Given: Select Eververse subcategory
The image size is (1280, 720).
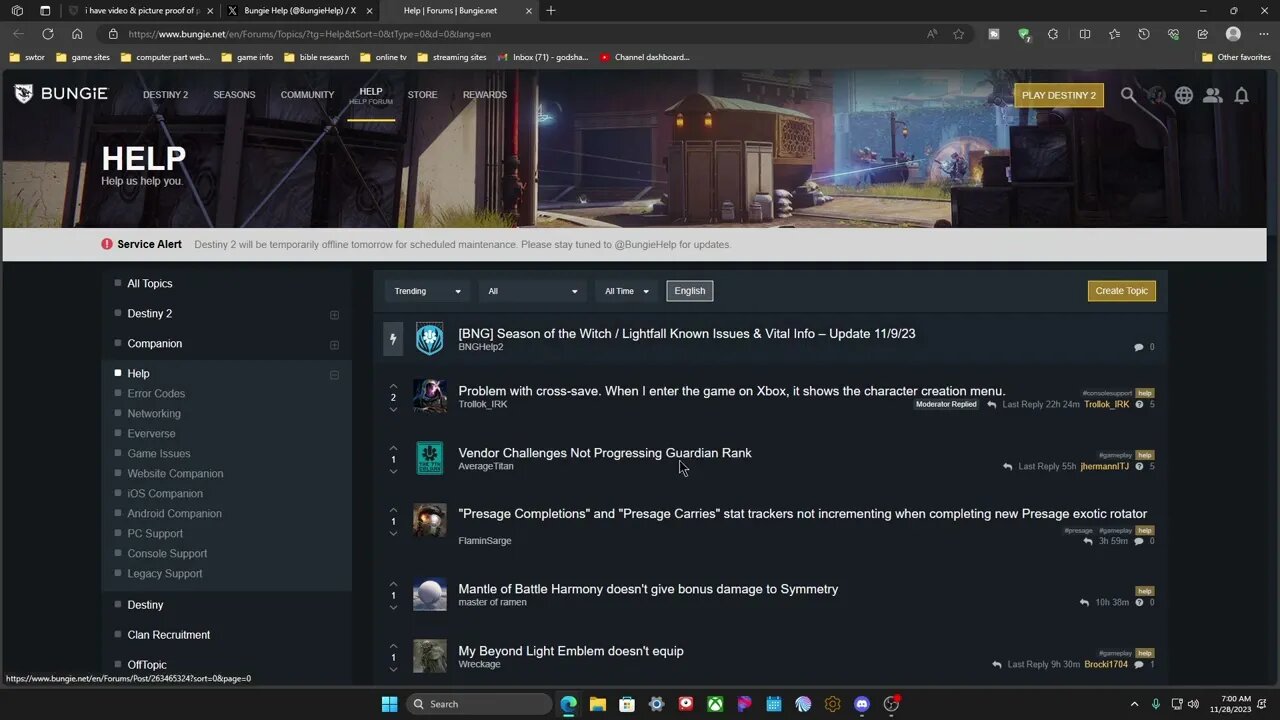Looking at the screenshot, I should point(151,434).
